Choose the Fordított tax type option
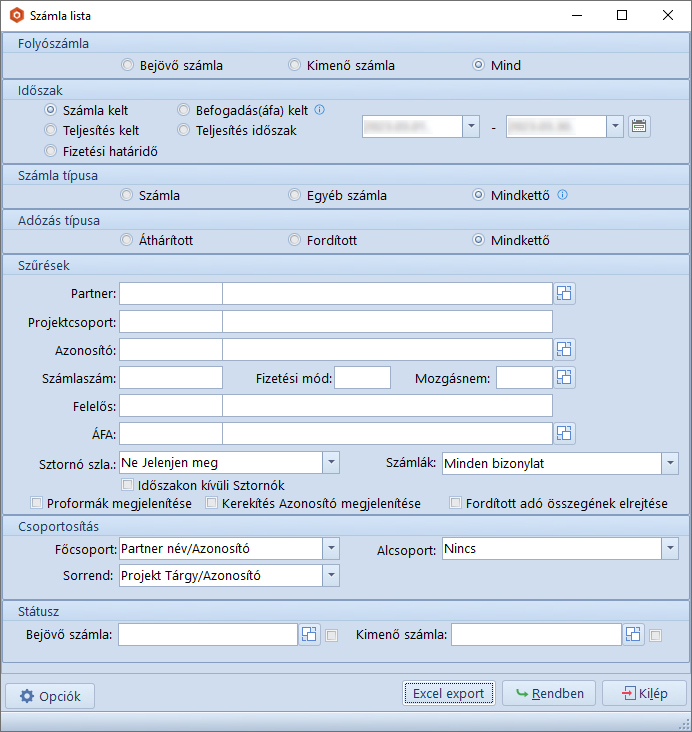Image resolution: width=692 pixels, height=732 pixels. [294, 240]
